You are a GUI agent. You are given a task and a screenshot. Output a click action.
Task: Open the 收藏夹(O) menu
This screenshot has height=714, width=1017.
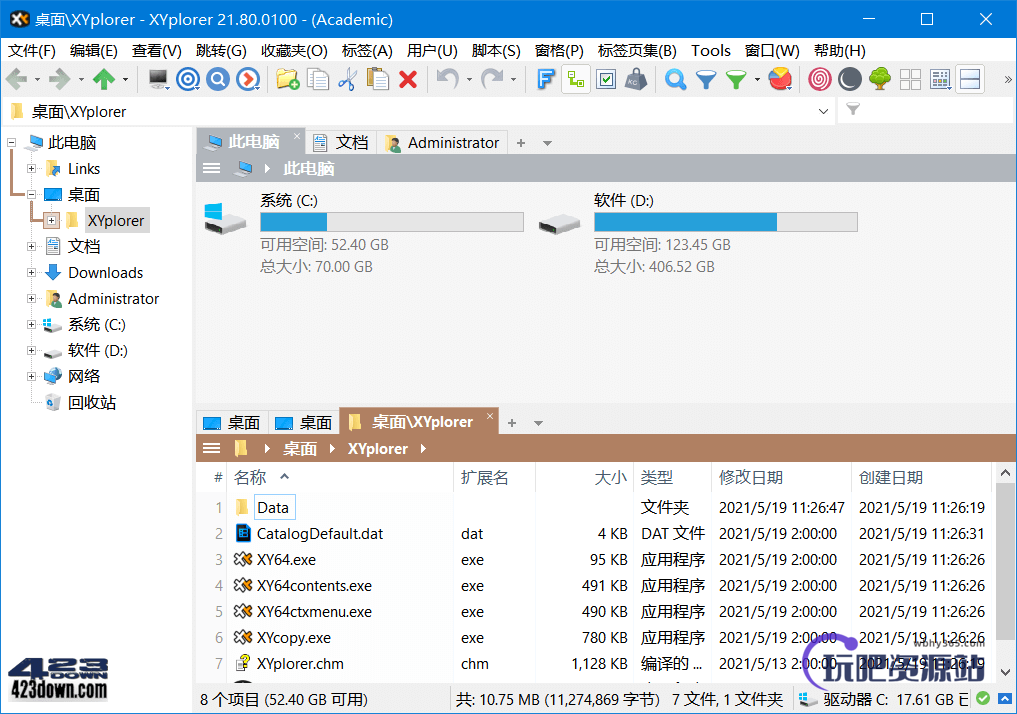click(x=294, y=51)
